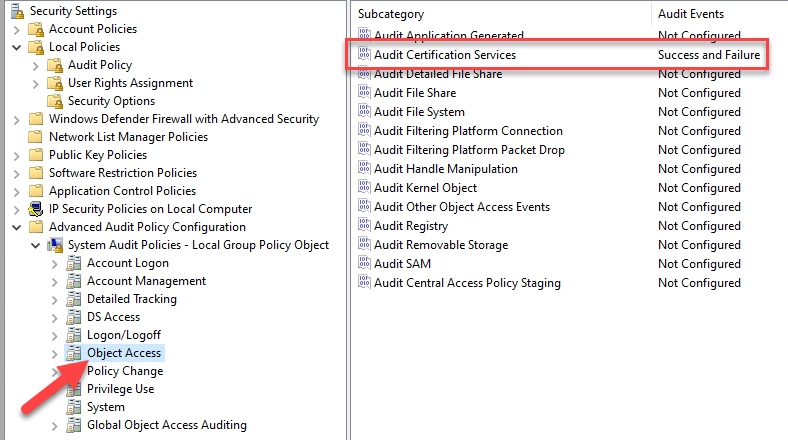Open User Rights Assignment in tree
Image resolution: width=788 pixels, height=440 pixels.
[130, 83]
